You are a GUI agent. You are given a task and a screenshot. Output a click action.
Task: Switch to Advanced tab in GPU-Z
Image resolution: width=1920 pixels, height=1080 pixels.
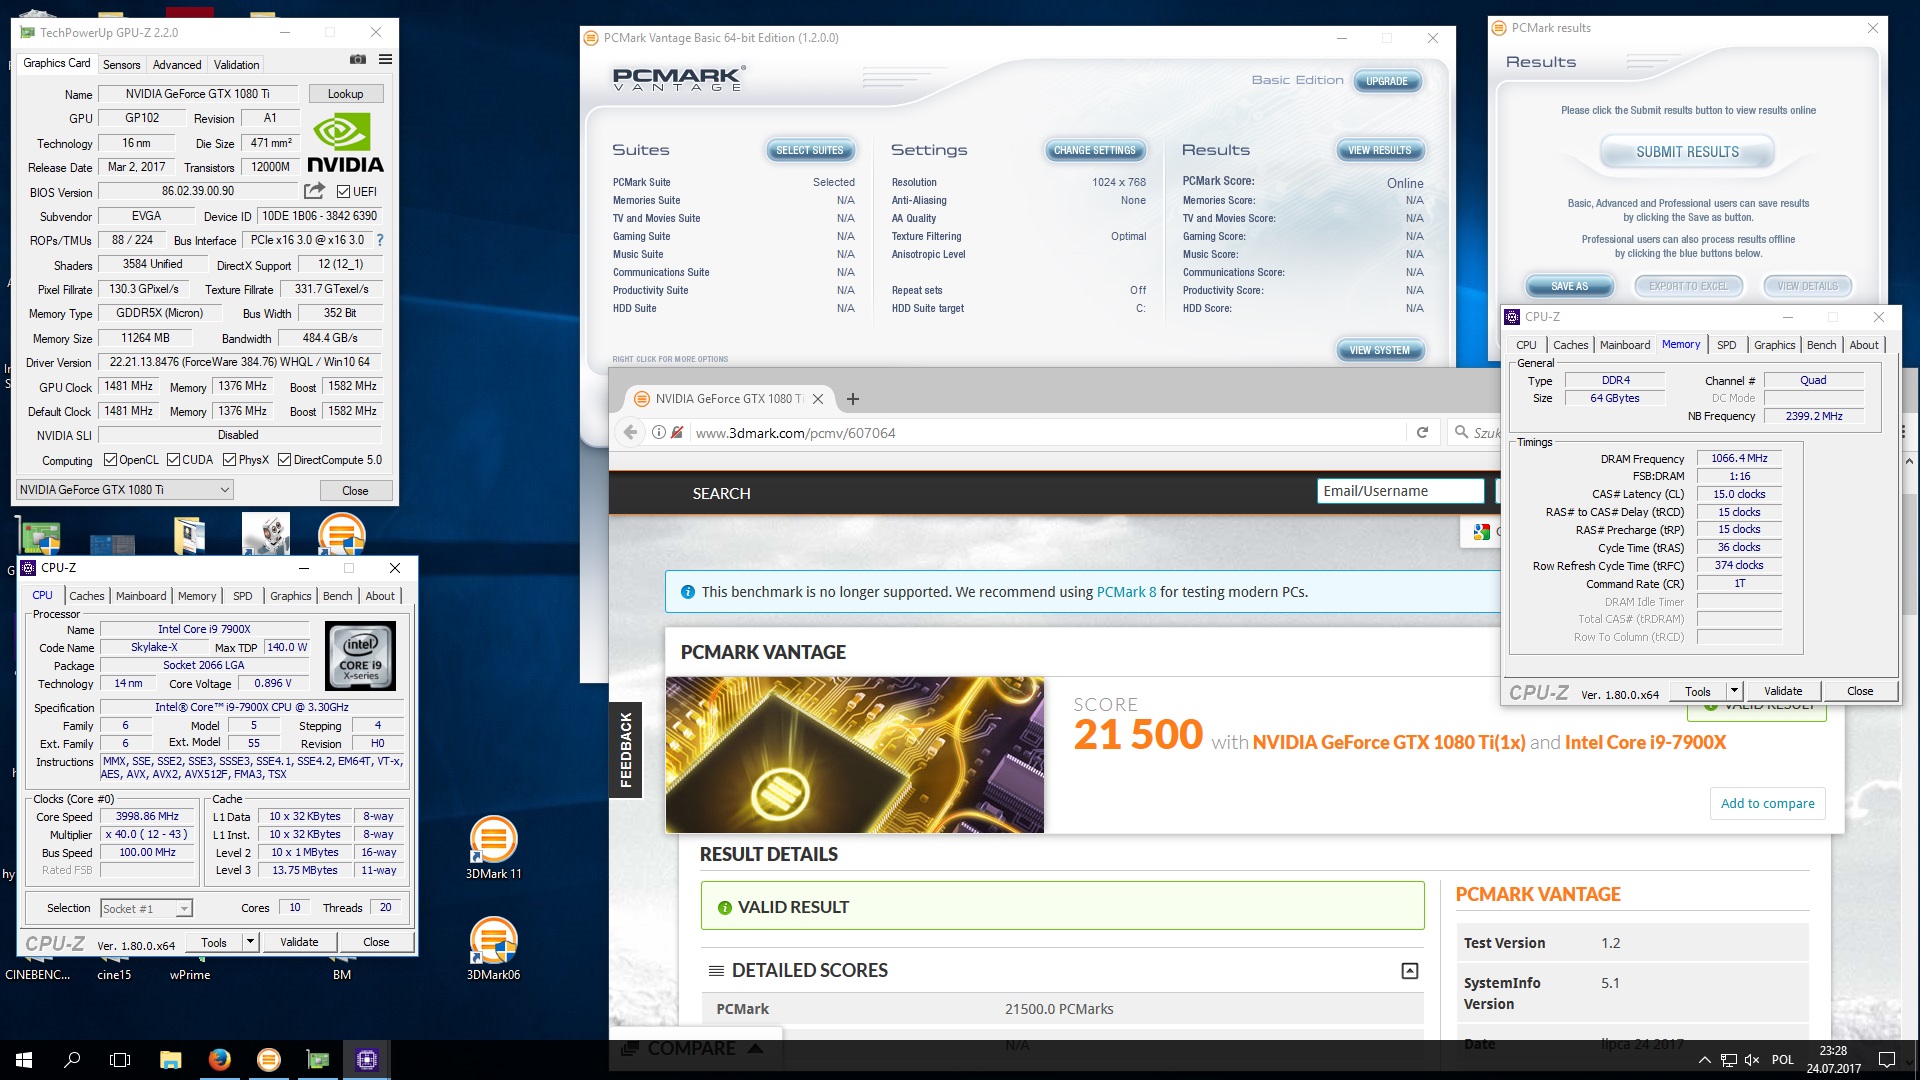177,64
